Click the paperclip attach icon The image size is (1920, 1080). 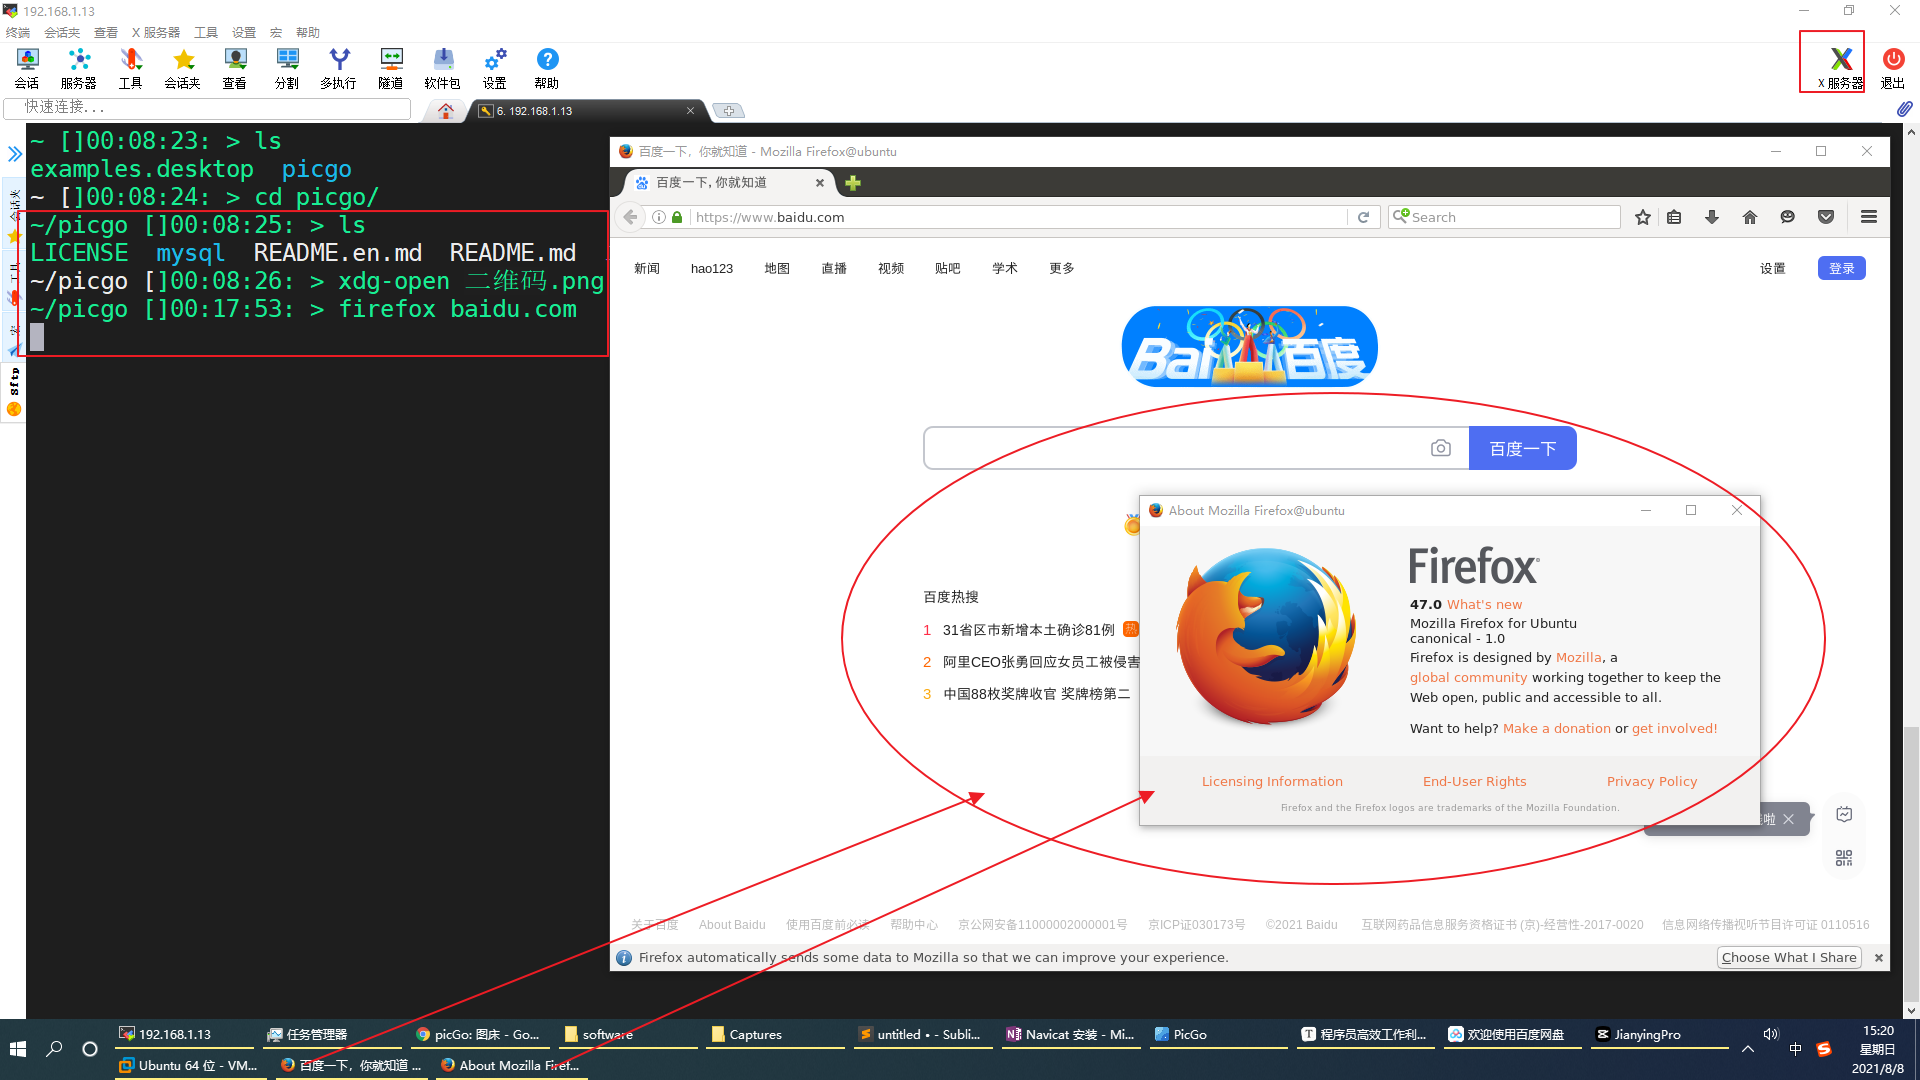[1904, 108]
